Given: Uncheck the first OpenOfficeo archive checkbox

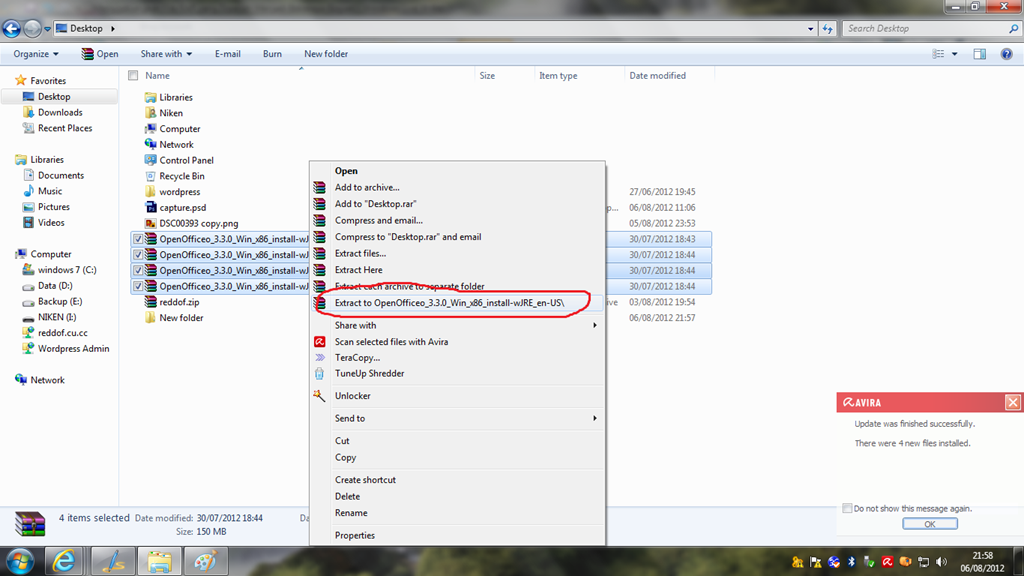Looking at the screenshot, I should [137, 239].
